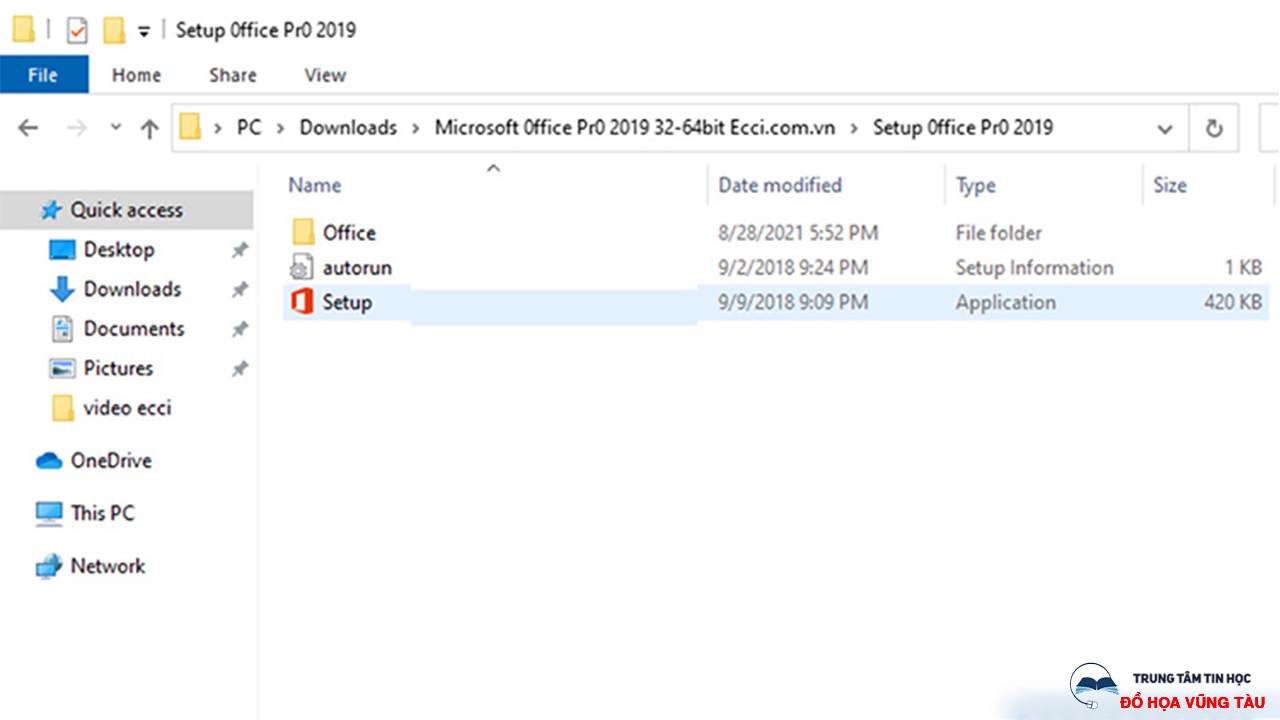
Task: Unpin Desktop using its pin icon
Action: pos(240,250)
